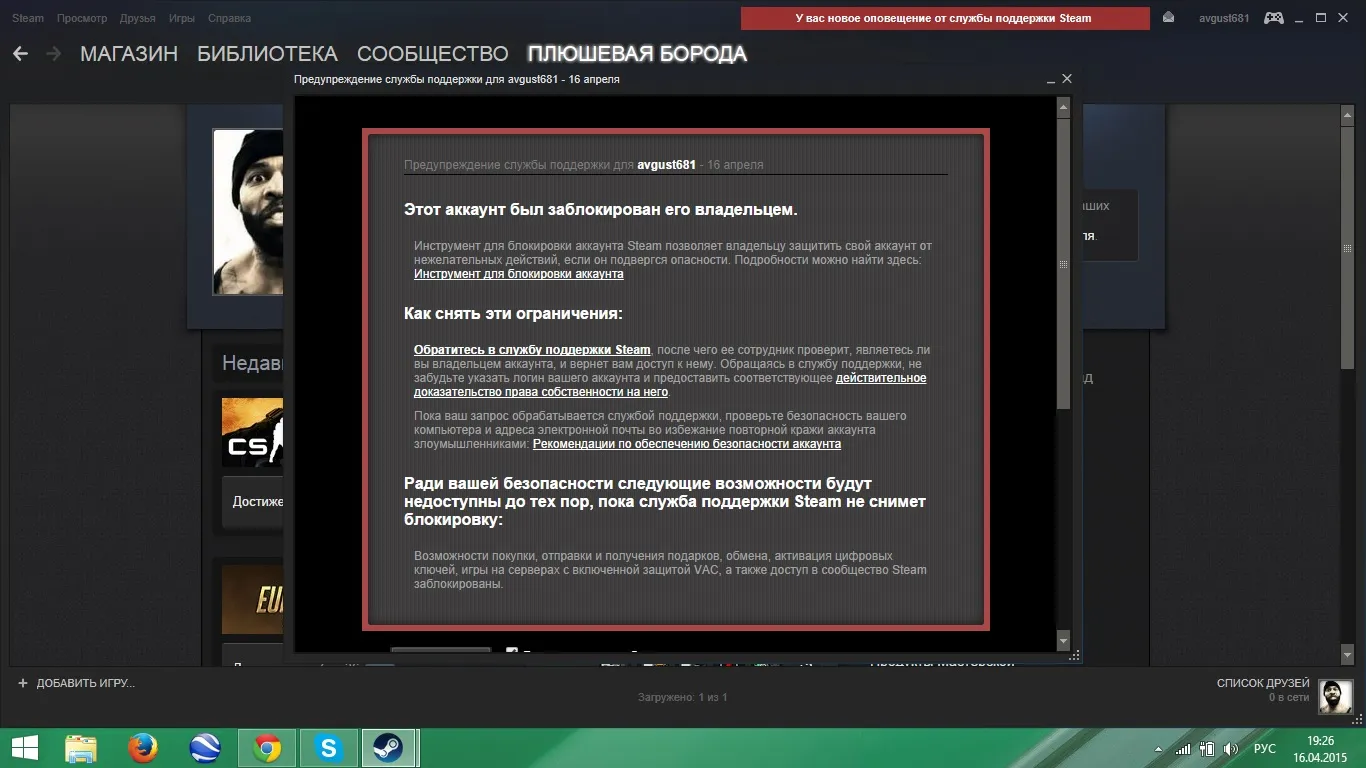Screen dimensions: 1366x768
Task: Go to the БИБЛИОТЕКА tab
Action: point(267,54)
